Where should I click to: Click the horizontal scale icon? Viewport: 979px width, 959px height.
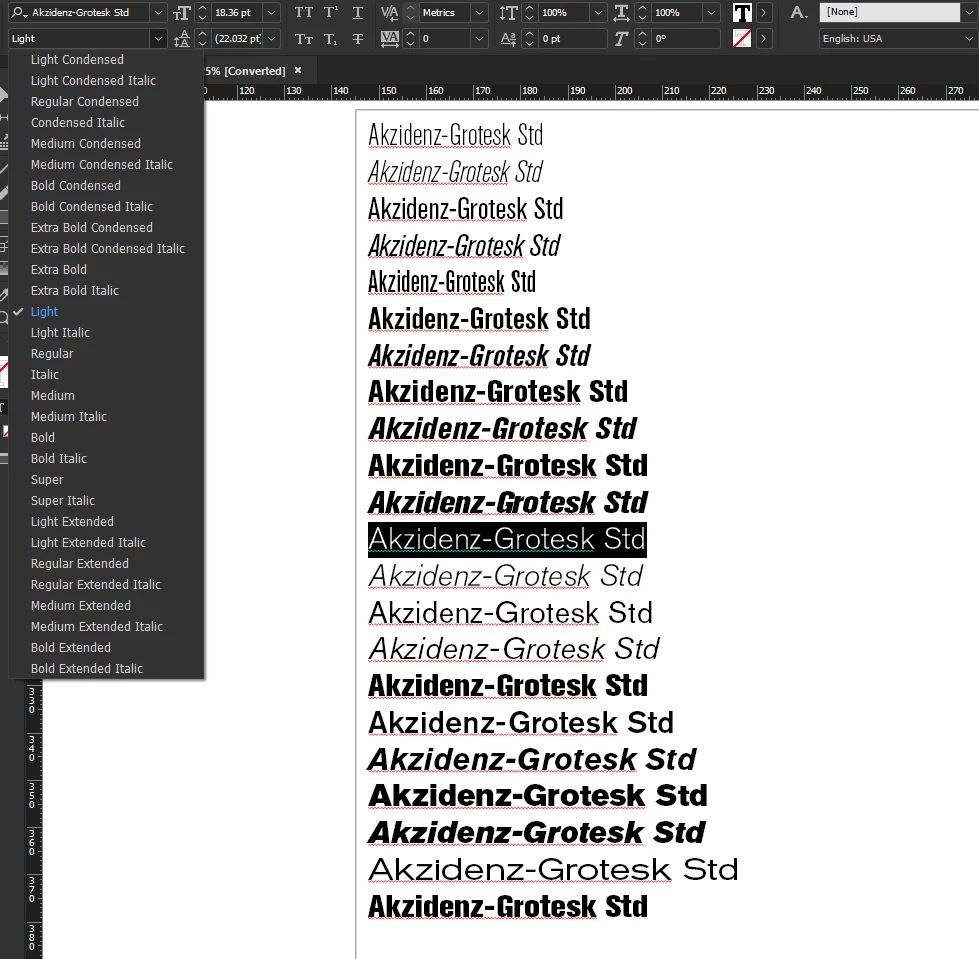click(621, 12)
